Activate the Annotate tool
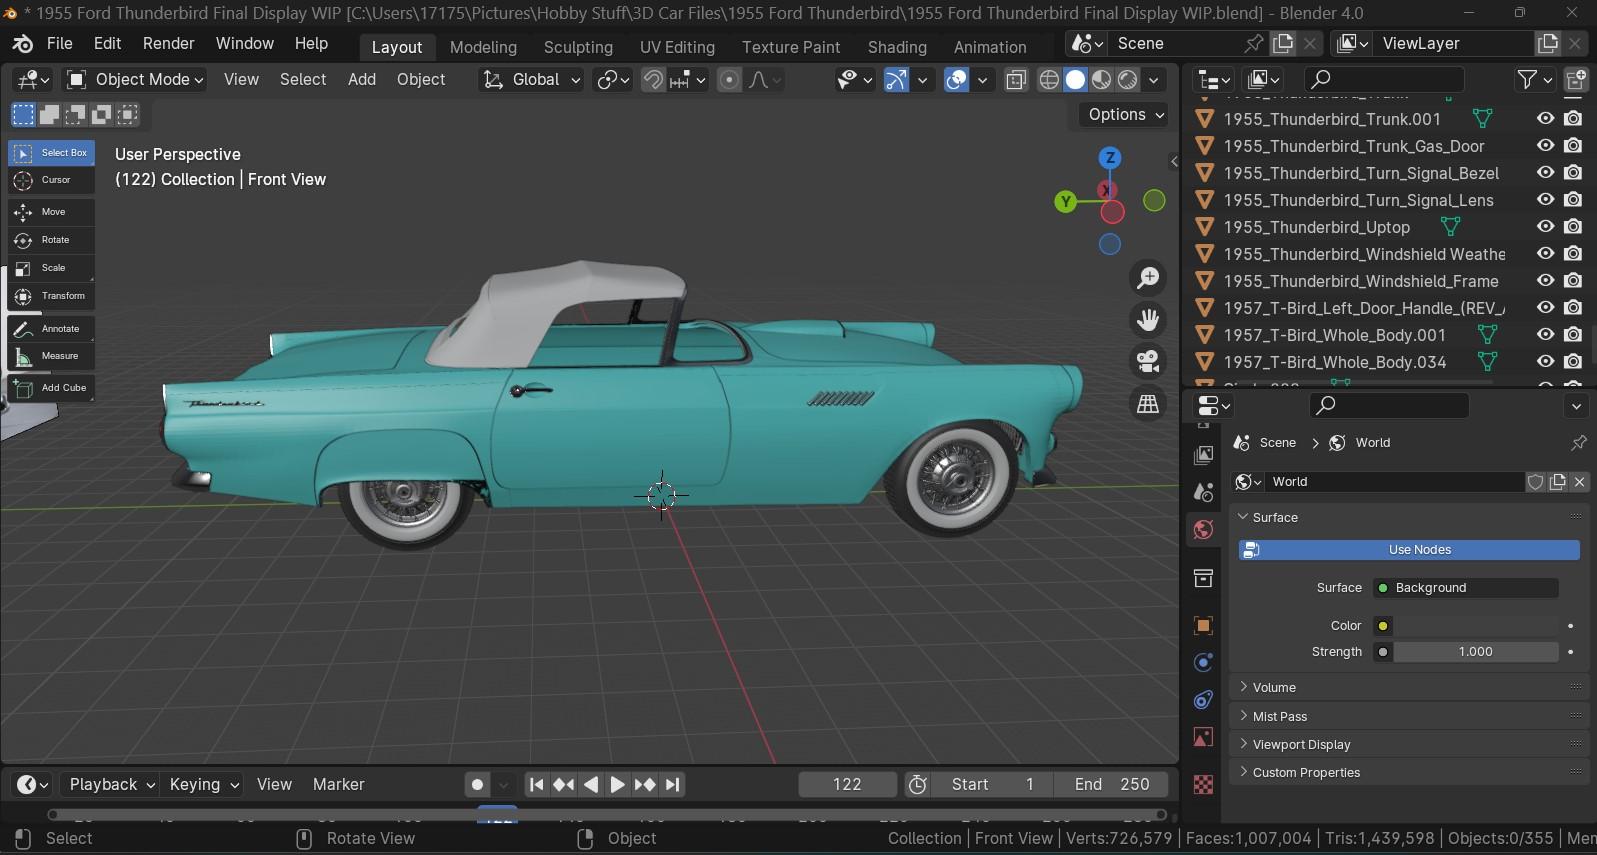 (x=52, y=329)
